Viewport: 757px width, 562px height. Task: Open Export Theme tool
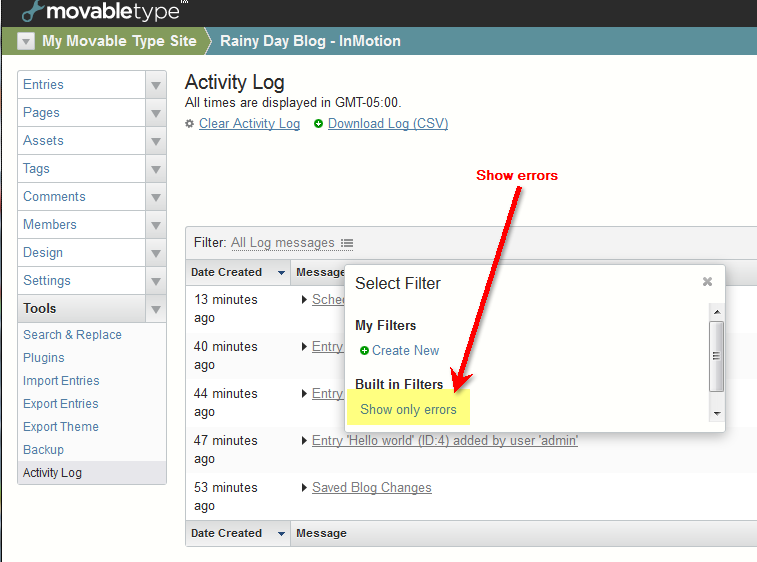pos(61,427)
